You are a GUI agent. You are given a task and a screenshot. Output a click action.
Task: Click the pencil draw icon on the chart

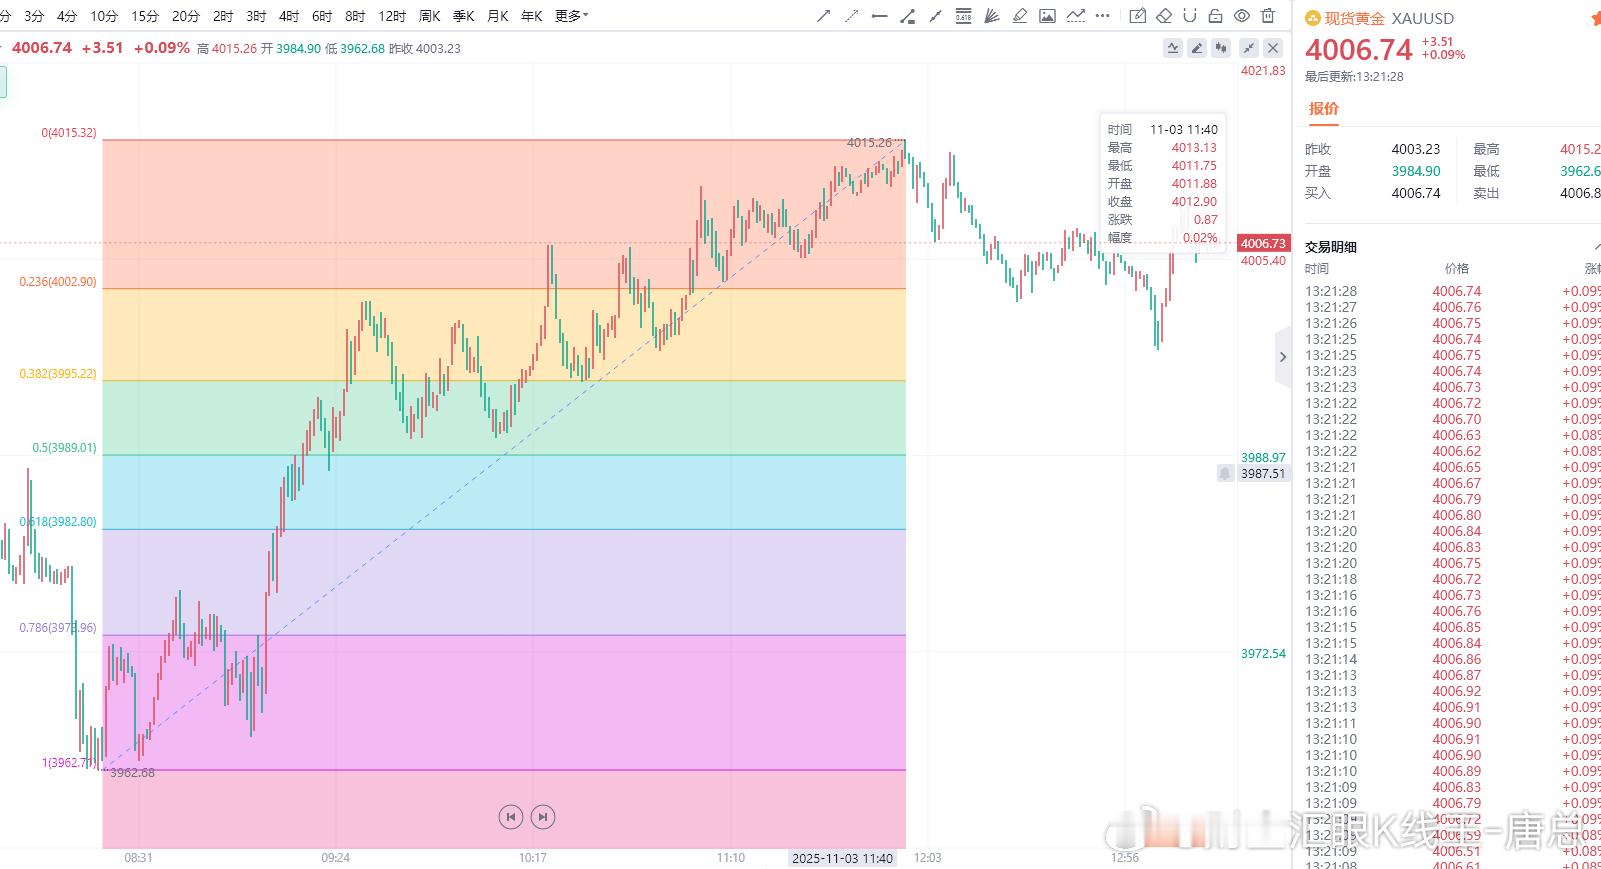click(x=1197, y=48)
